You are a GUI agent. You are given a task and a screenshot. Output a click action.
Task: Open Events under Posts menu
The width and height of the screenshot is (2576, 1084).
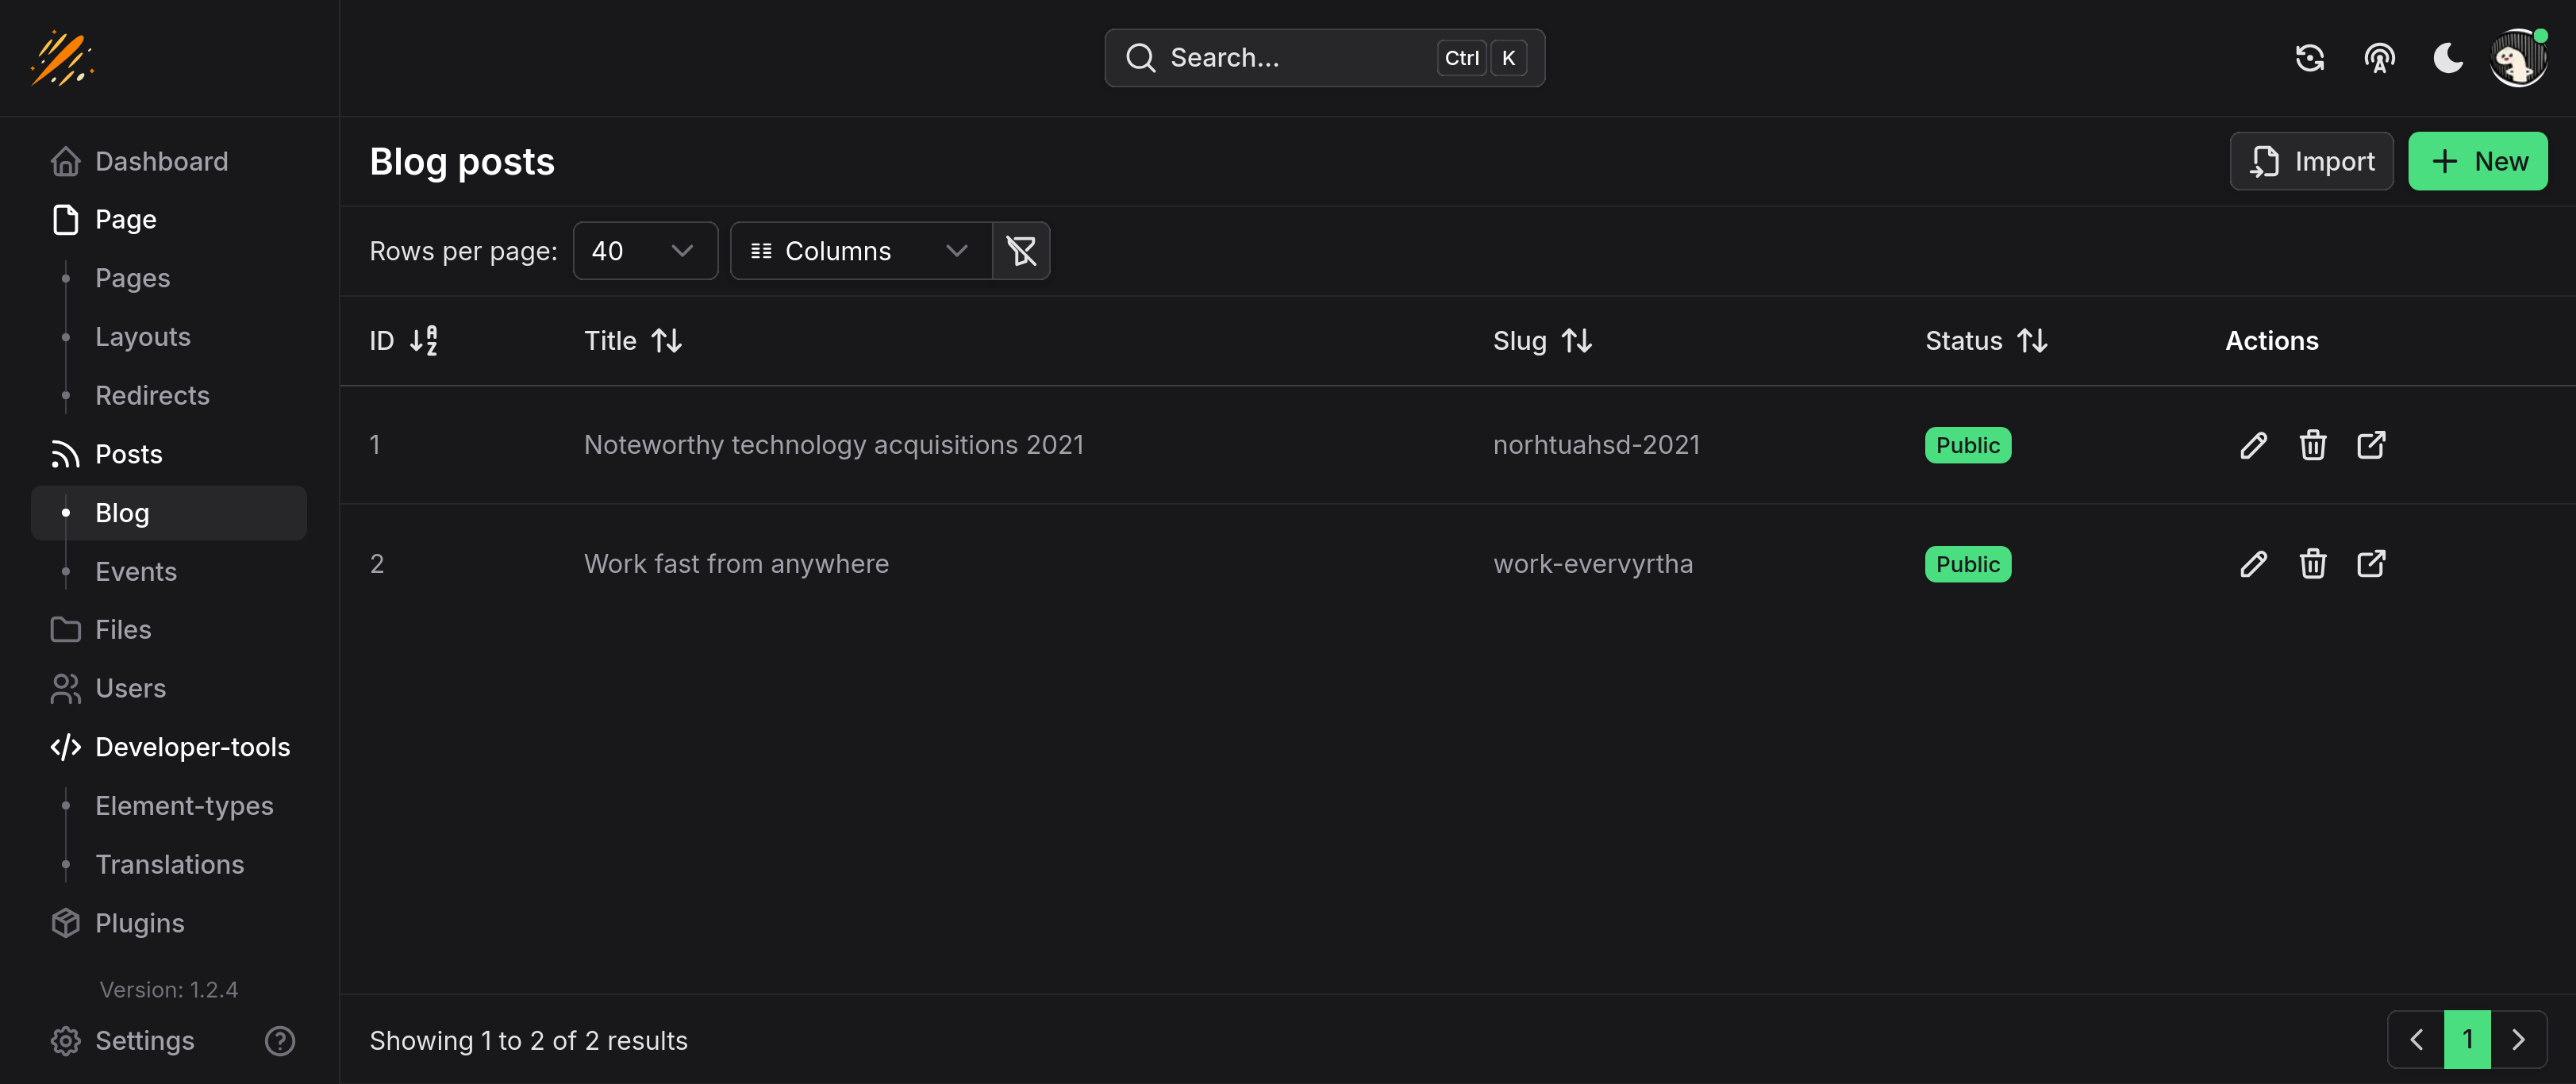click(x=136, y=572)
